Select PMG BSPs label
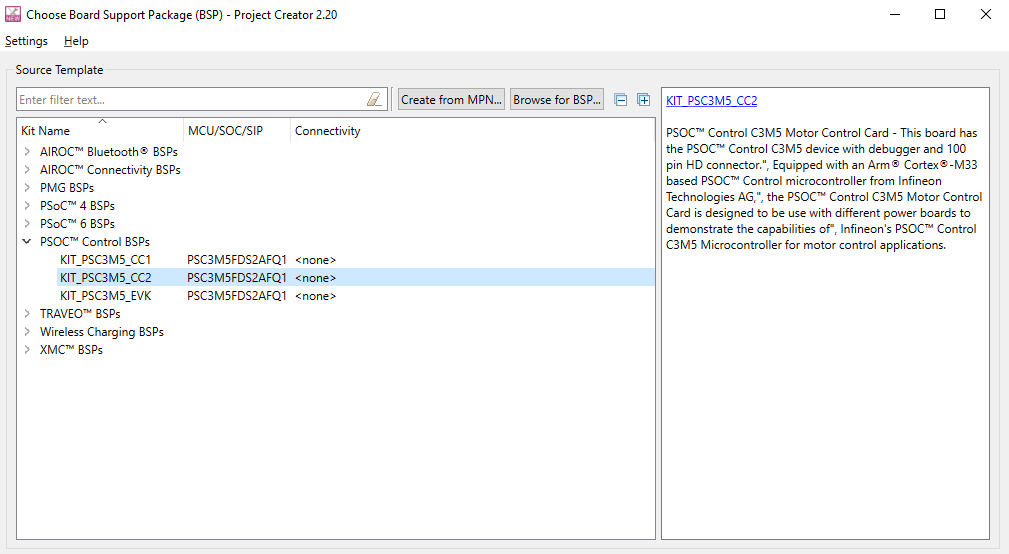 coord(67,188)
